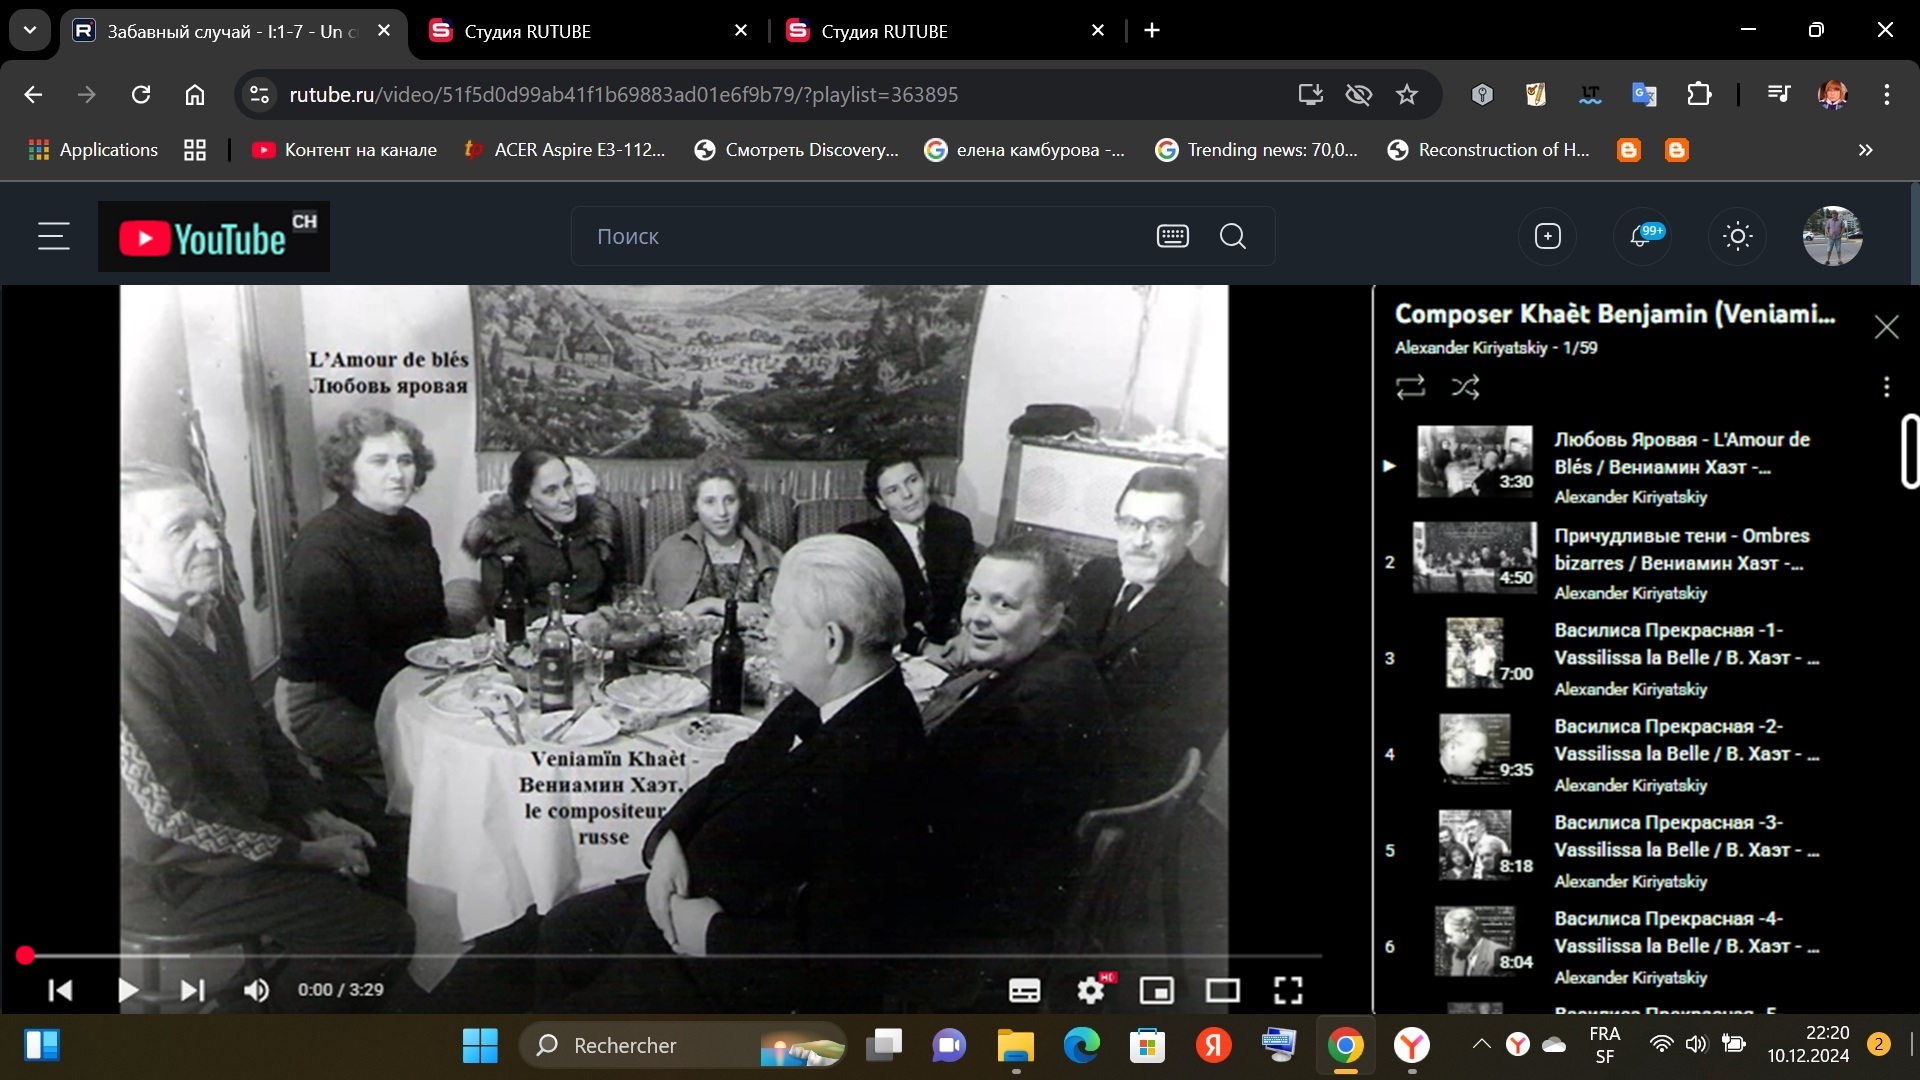Viewport: 1920px width, 1080px height.
Task: Play the video
Action: (x=127, y=990)
